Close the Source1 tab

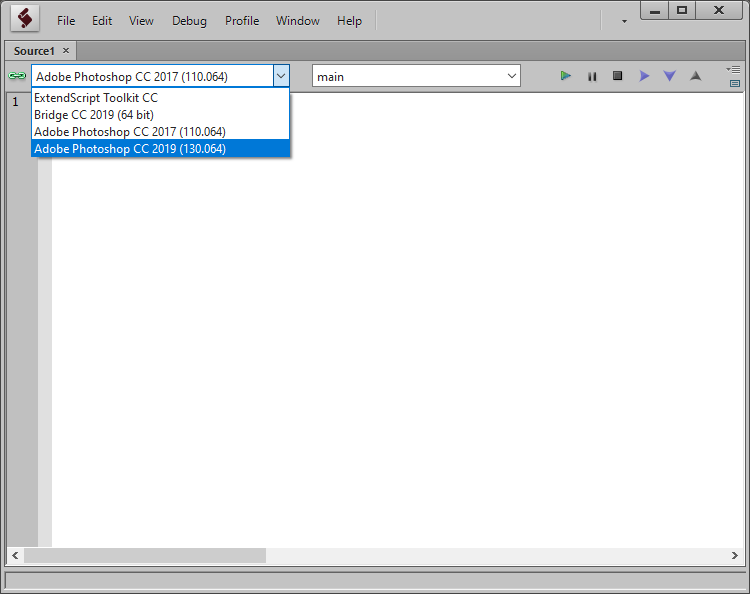point(66,50)
